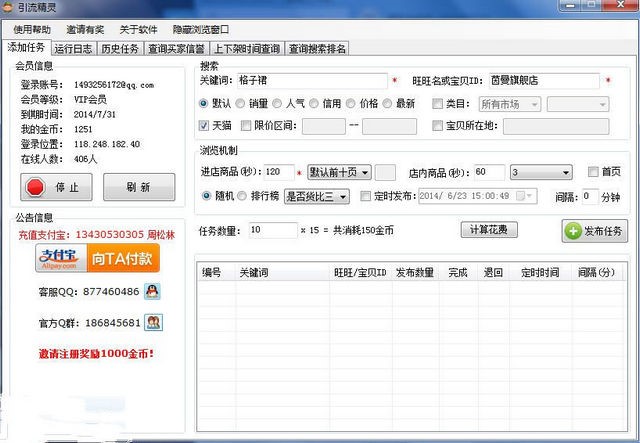Select the 销量 sort radio button
Screen dimensions: 640x443
coord(240,103)
